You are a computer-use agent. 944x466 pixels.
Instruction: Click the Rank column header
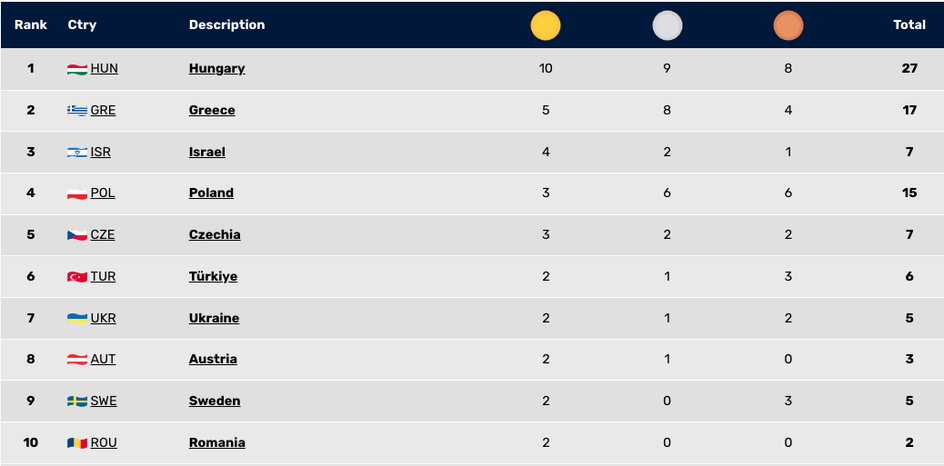31,25
